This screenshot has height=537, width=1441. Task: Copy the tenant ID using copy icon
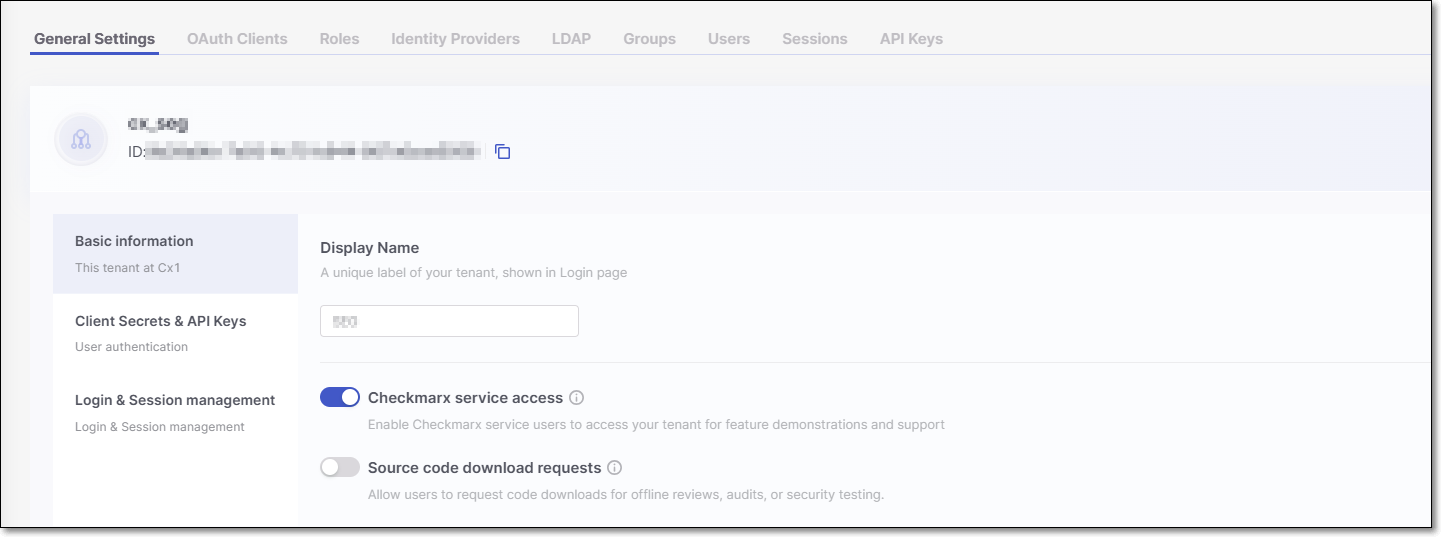coord(503,152)
